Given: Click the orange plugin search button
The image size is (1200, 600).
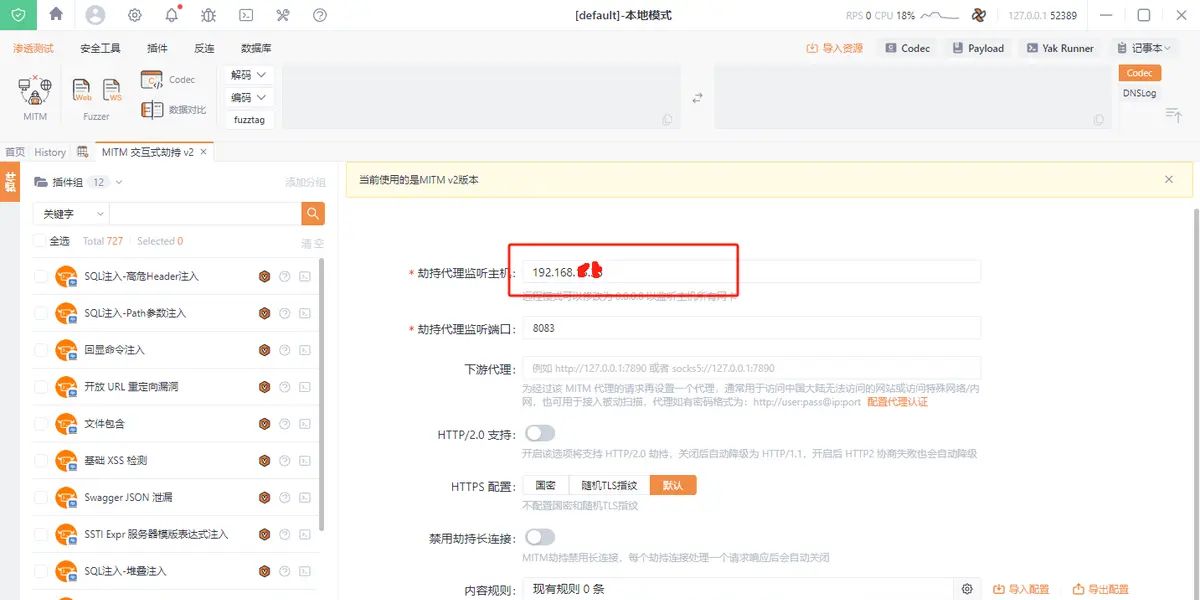Looking at the screenshot, I should 313,213.
